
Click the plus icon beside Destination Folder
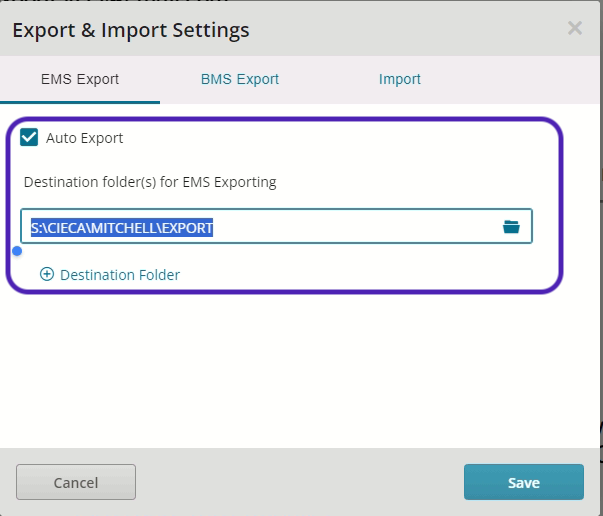(47, 274)
